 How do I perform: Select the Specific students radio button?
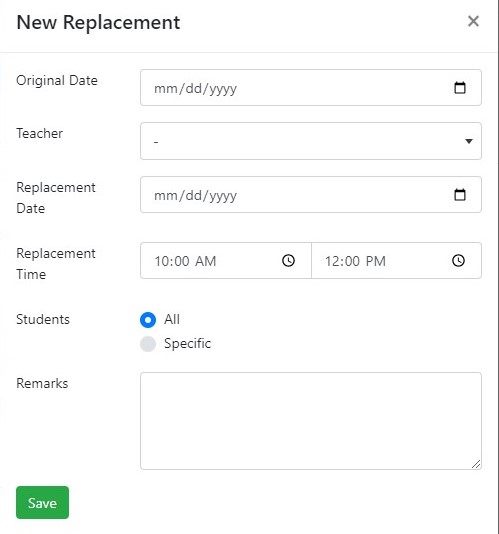[148, 344]
